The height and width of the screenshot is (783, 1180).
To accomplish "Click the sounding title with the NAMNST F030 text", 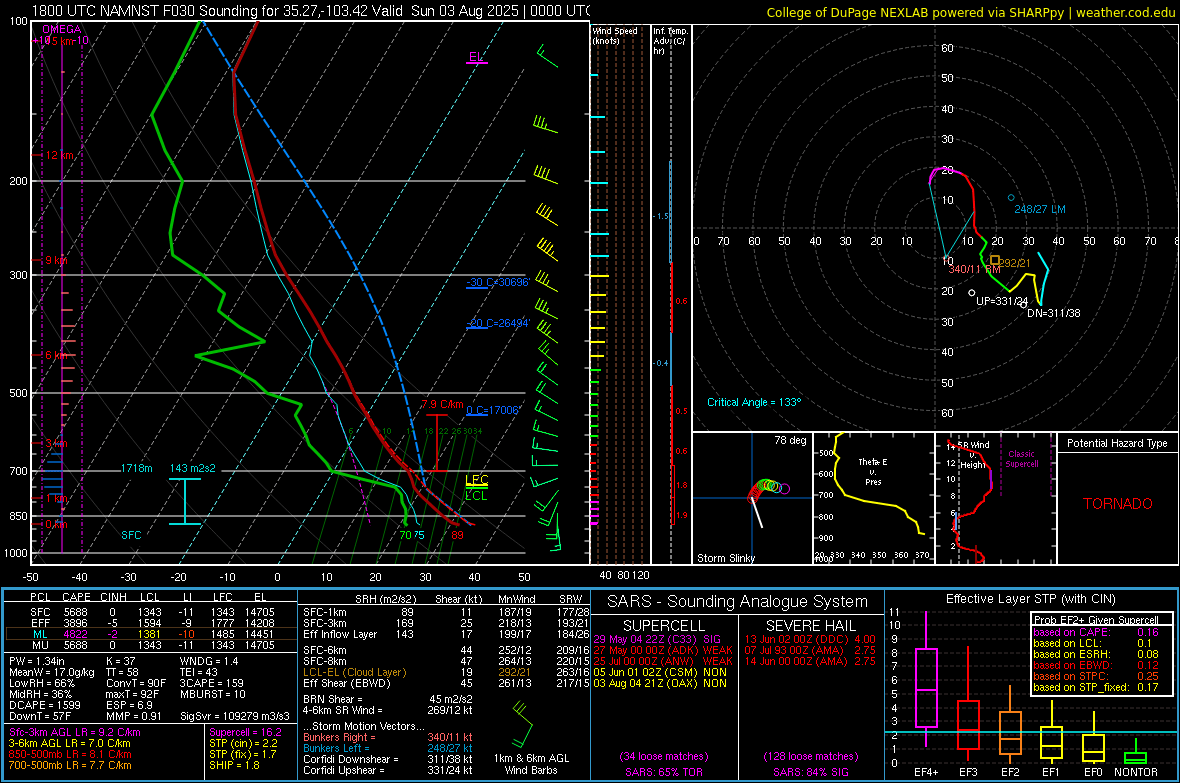I will click(x=311, y=11).
